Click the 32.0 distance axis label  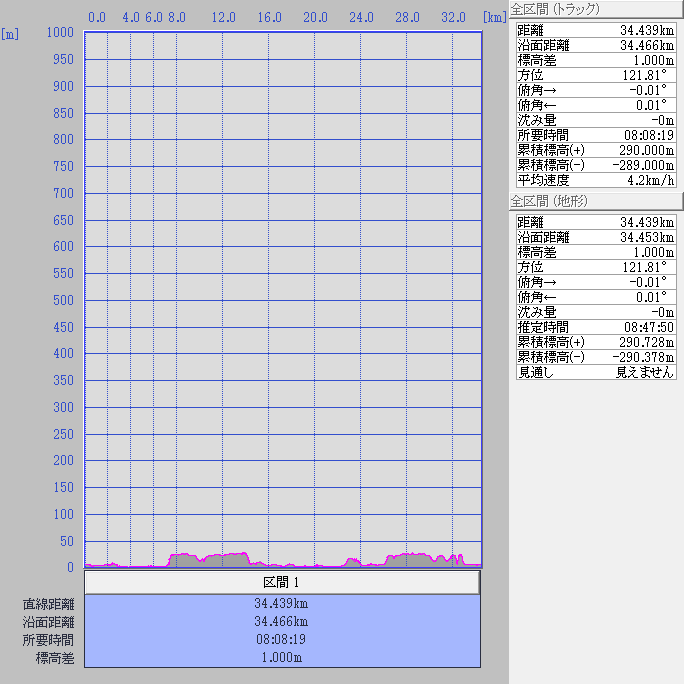(x=453, y=17)
